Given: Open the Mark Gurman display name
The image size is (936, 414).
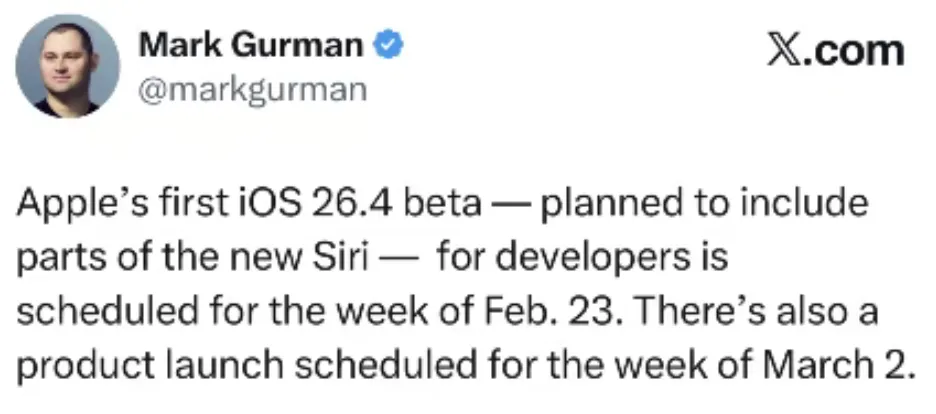Looking at the screenshot, I should pos(251,45).
